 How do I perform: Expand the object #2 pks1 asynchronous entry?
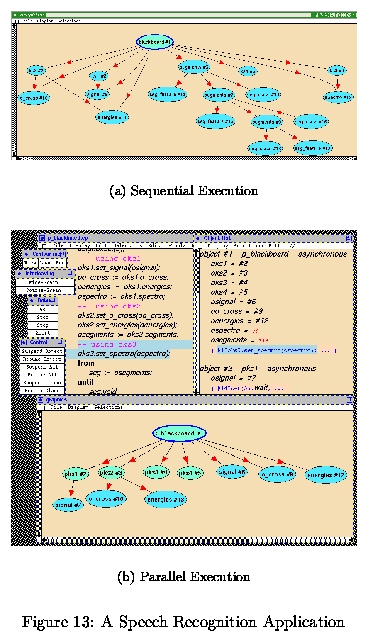coord(258,368)
